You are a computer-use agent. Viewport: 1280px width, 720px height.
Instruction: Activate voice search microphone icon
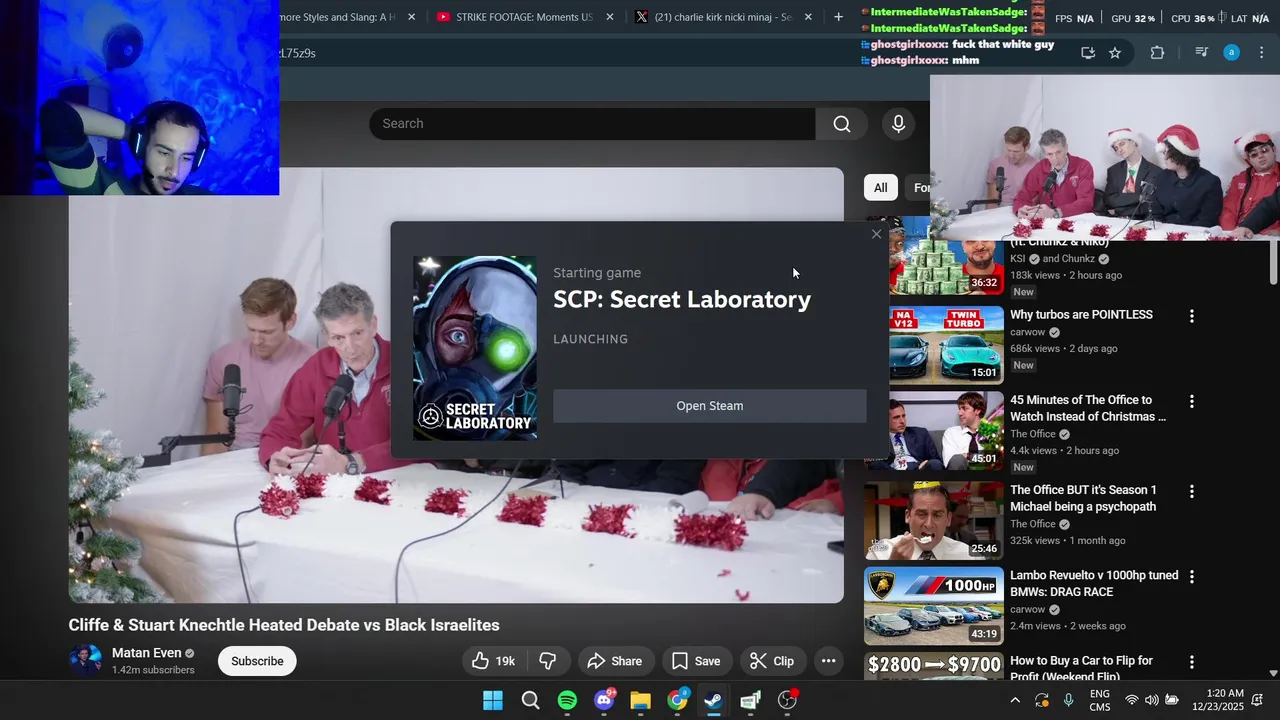tap(898, 124)
